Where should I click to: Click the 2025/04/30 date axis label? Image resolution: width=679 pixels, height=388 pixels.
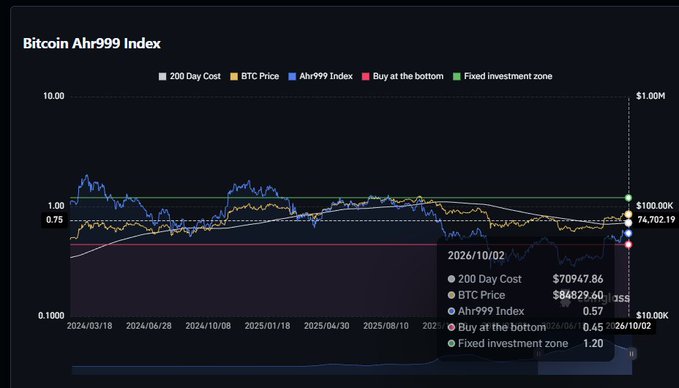pyautogui.click(x=327, y=326)
